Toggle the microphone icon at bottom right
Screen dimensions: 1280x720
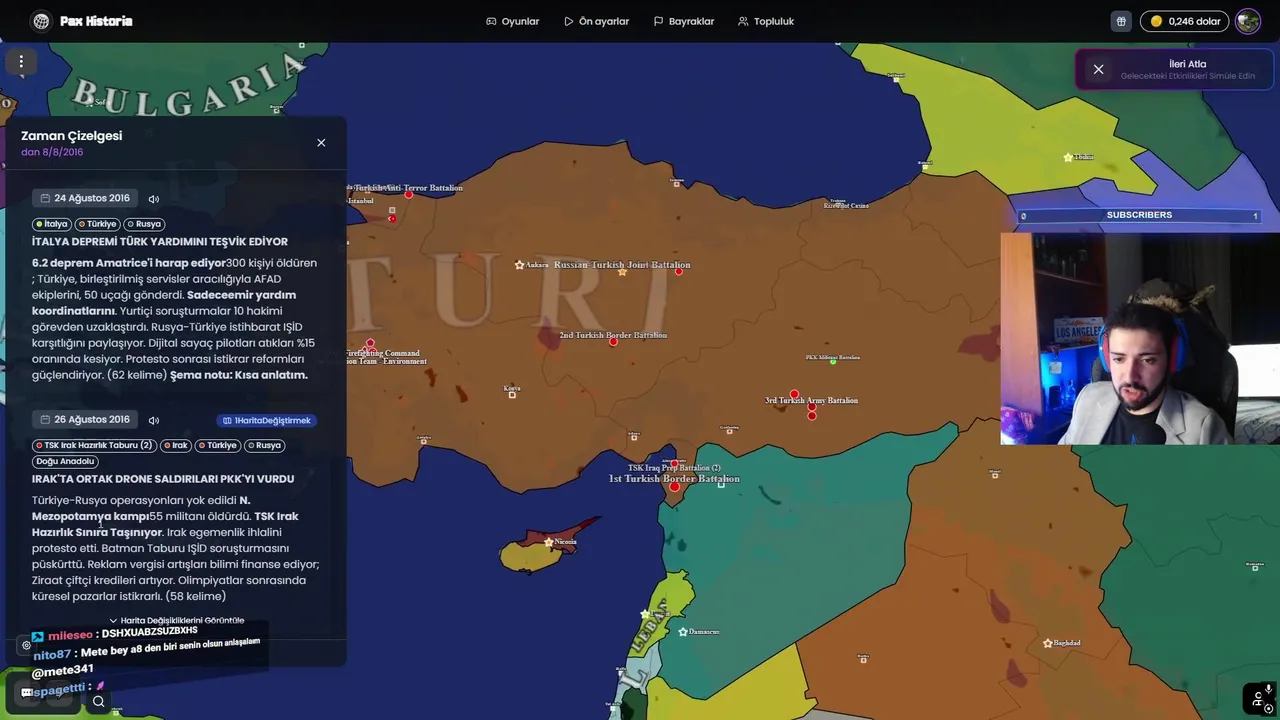point(1268,689)
